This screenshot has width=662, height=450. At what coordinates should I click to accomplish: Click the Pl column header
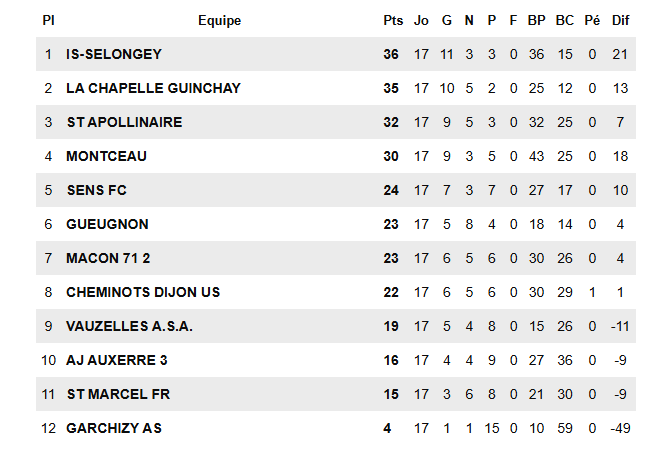[48, 20]
